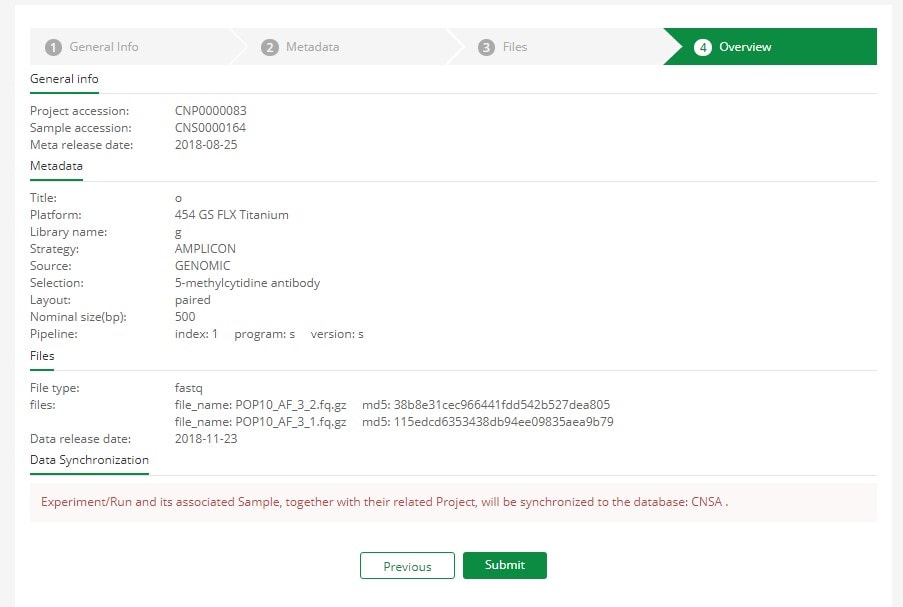Viewport: 903px width, 607px height.
Task: Click source value GENOMIC
Action: tap(202, 266)
